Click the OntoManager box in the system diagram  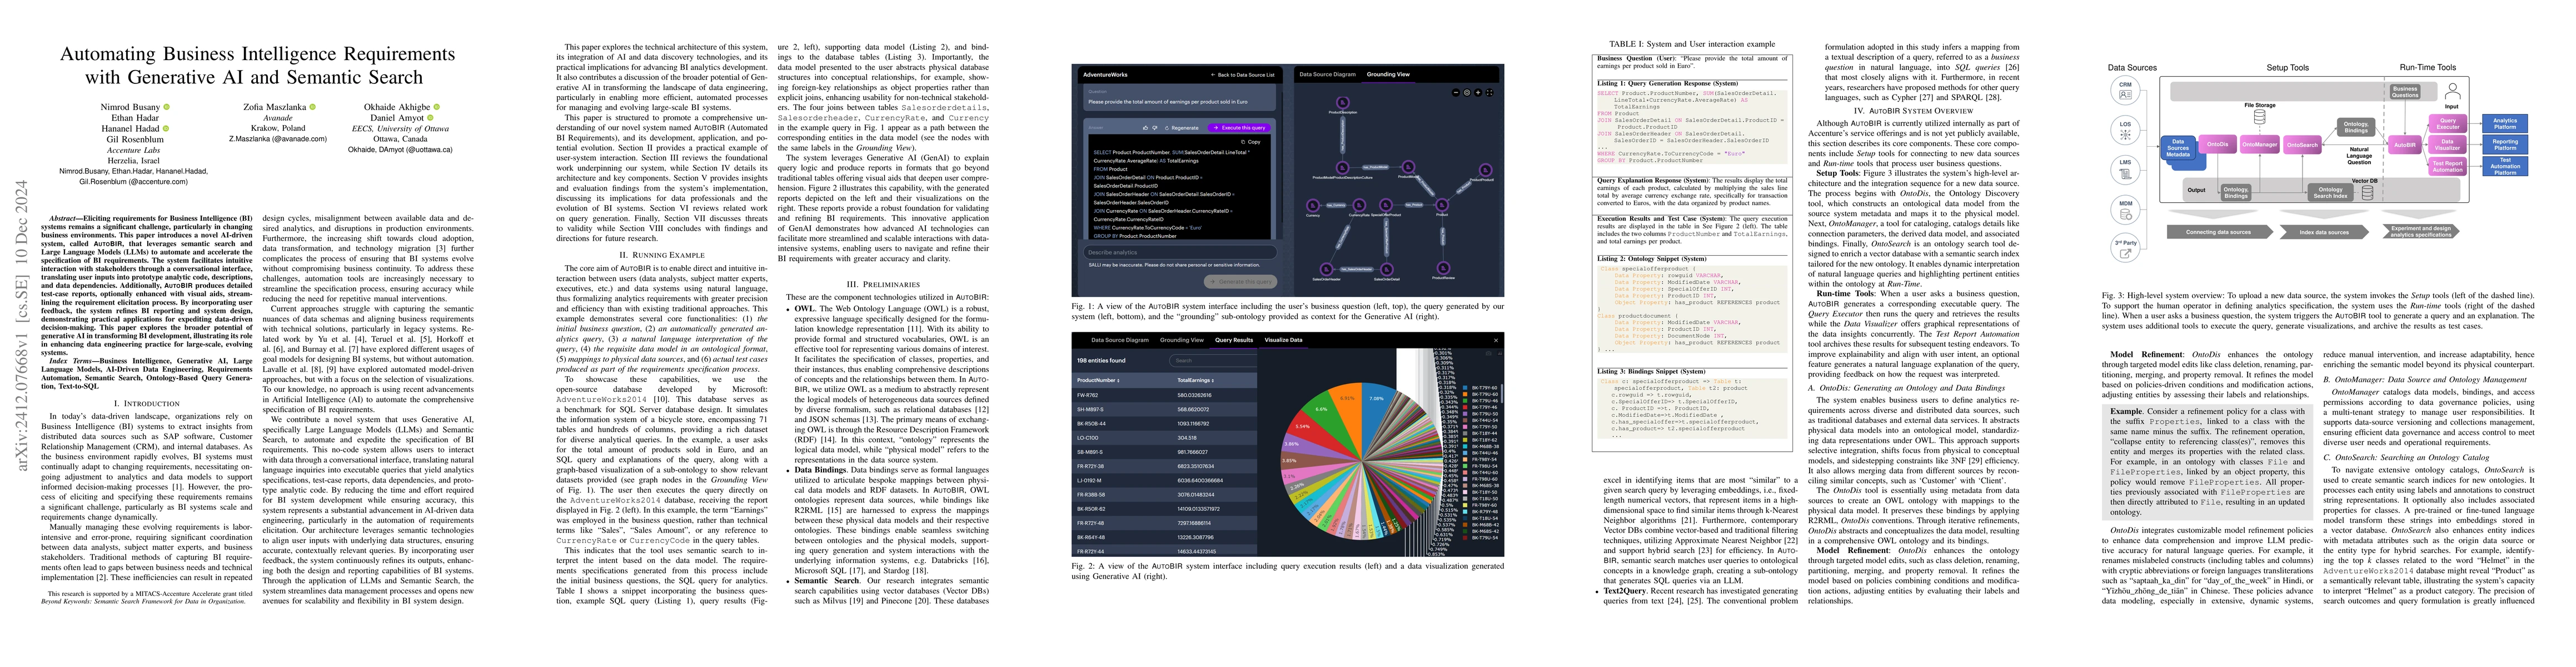point(2260,145)
